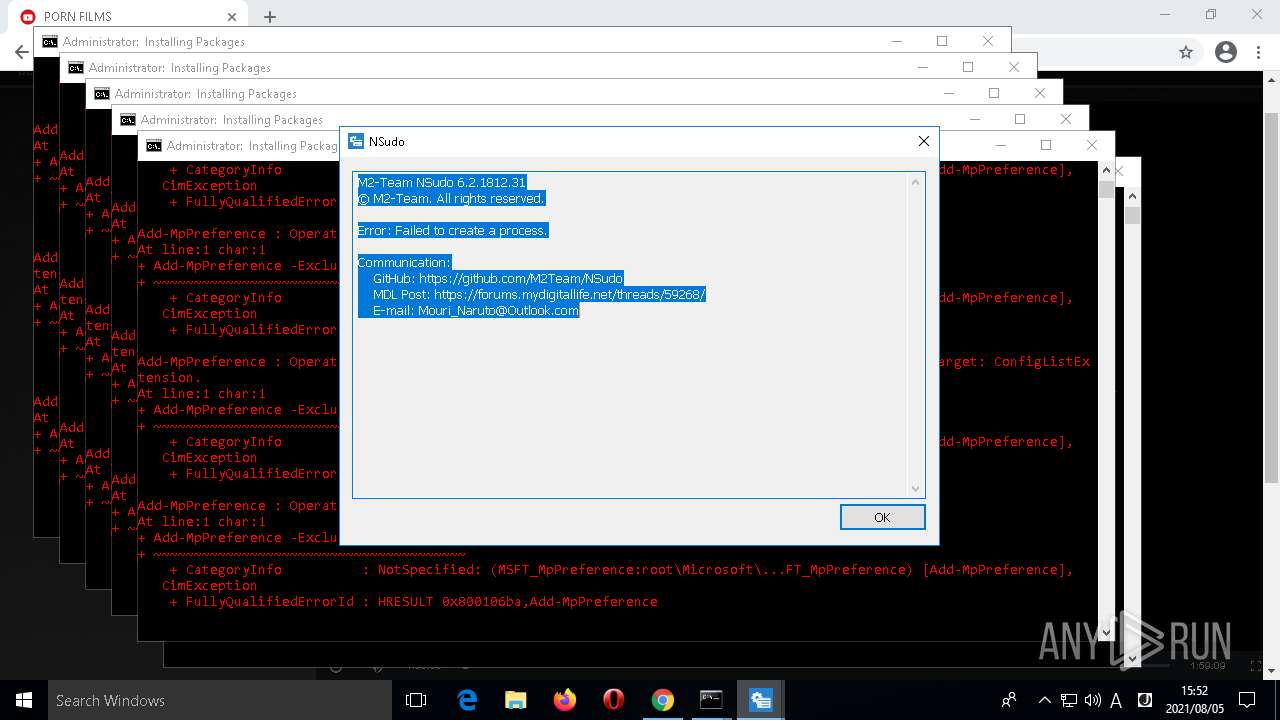1280x720 pixels.
Task: Open File Explorer from the taskbar
Action: (x=516, y=700)
